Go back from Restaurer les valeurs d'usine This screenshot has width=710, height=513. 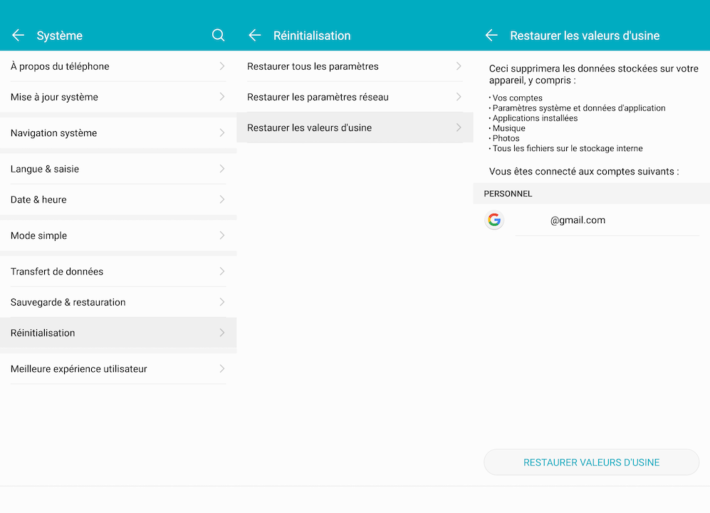[x=491, y=35]
